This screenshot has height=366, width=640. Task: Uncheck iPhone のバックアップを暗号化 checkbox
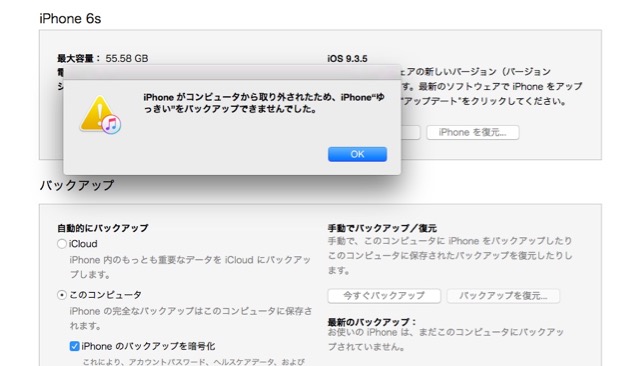pyautogui.click(x=74, y=346)
